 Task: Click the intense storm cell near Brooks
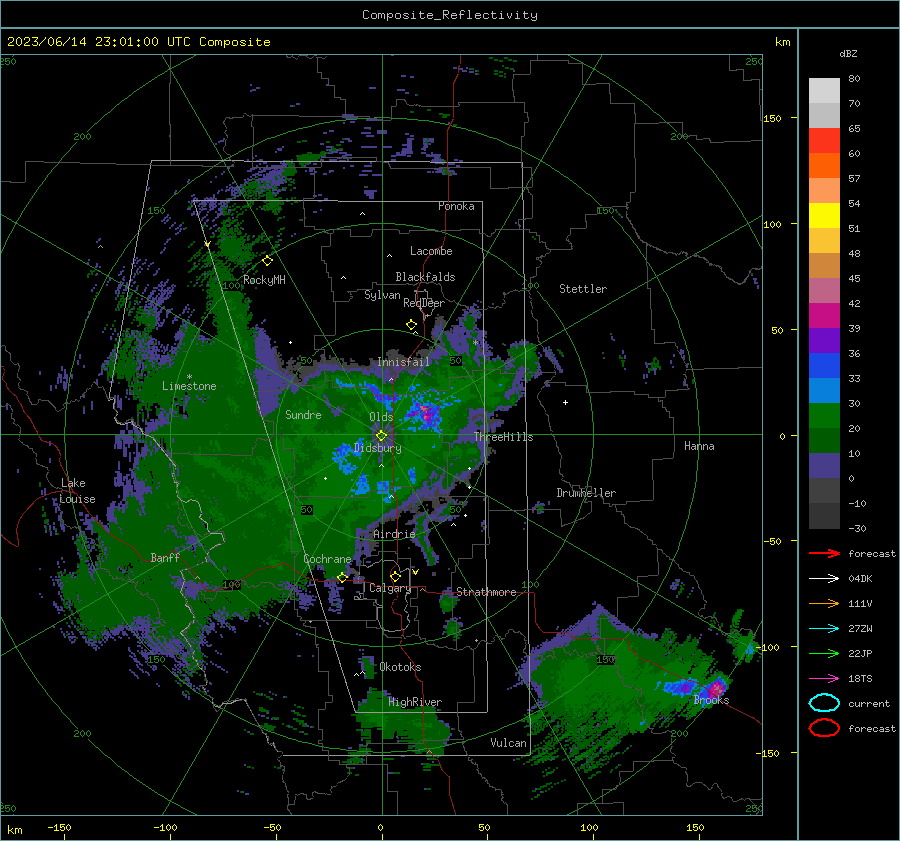tap(716, 688)
